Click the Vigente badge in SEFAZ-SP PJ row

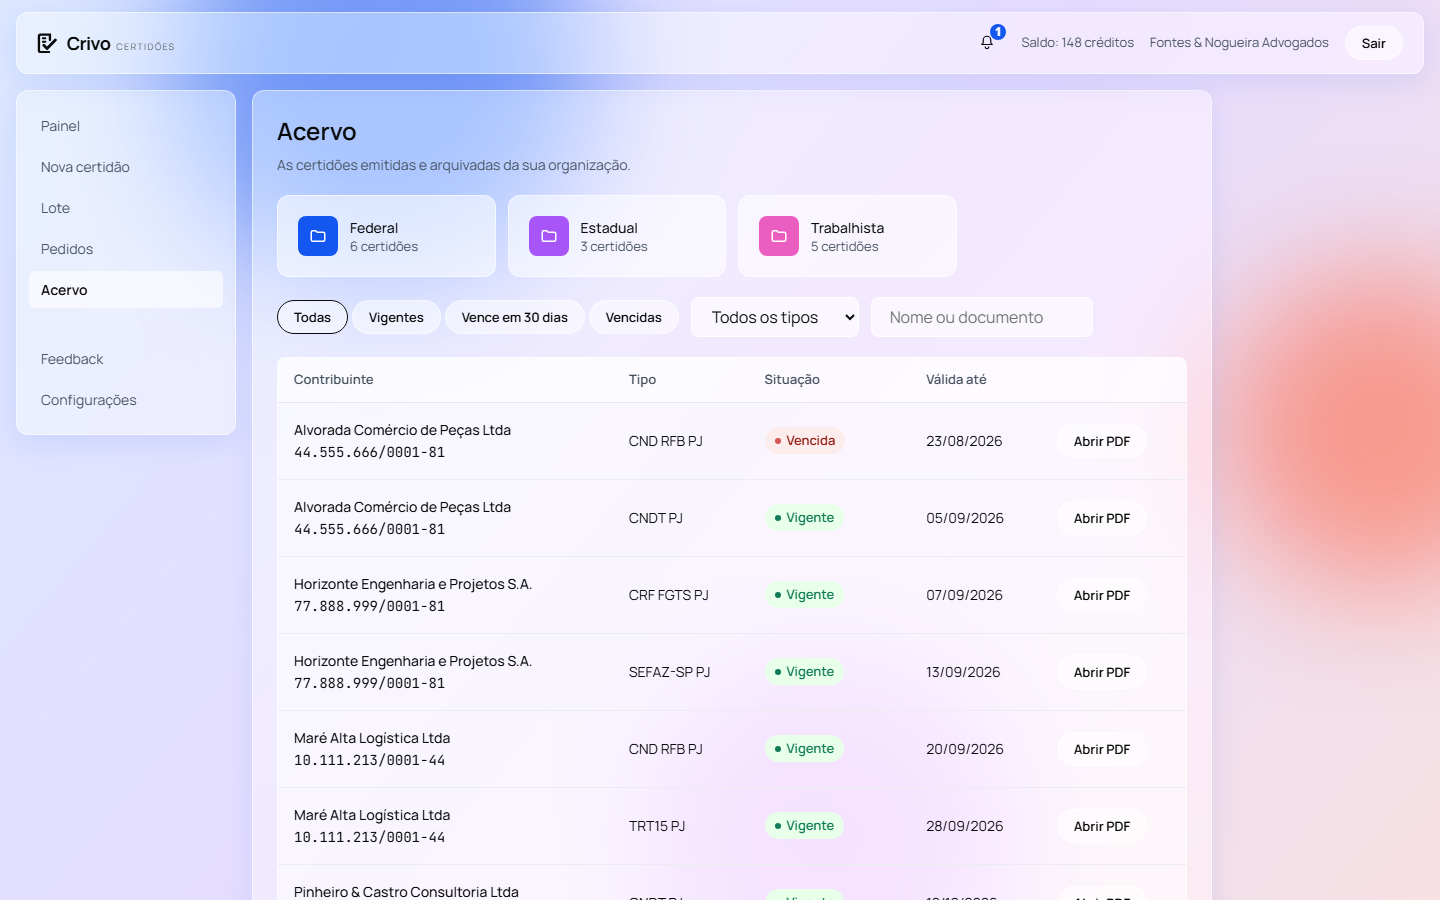pos(804,672)
